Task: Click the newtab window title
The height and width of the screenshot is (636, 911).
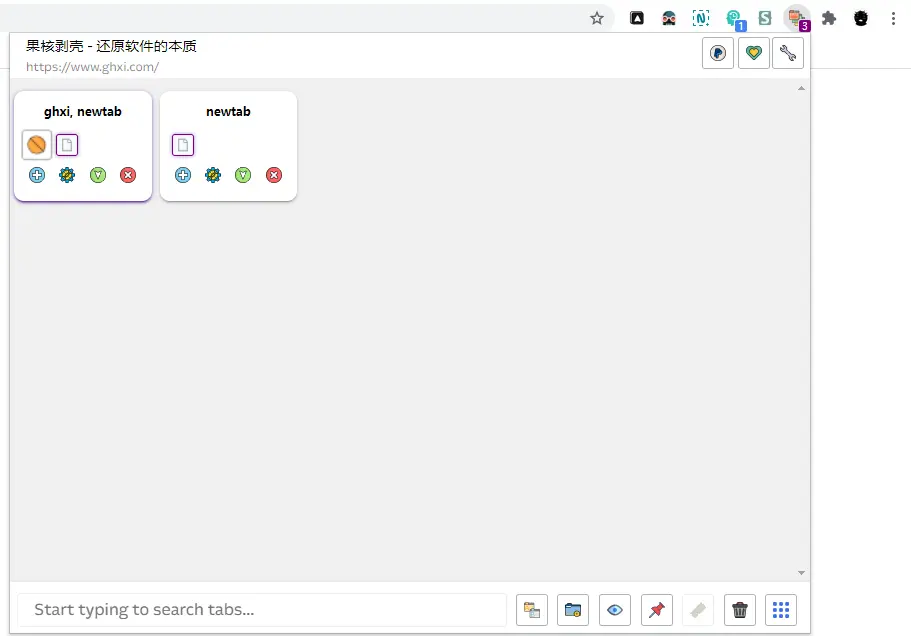Action: (x=228, y=112)
